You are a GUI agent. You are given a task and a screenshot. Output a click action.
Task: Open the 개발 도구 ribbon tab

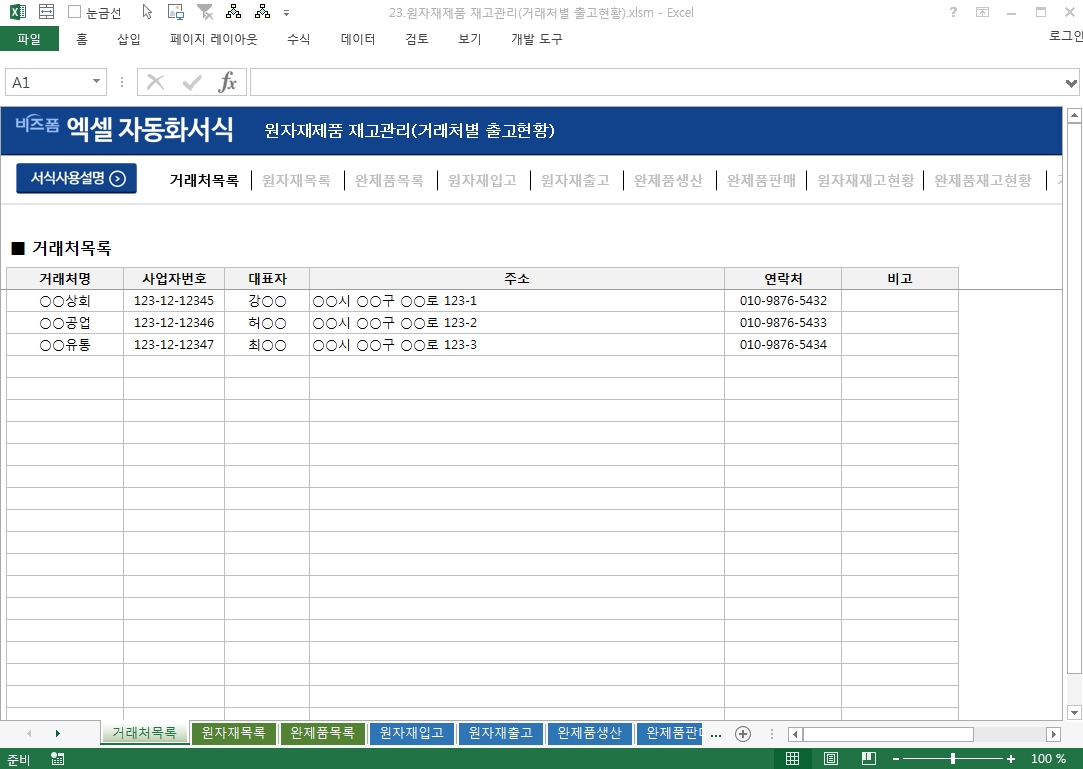coord(537,39)
